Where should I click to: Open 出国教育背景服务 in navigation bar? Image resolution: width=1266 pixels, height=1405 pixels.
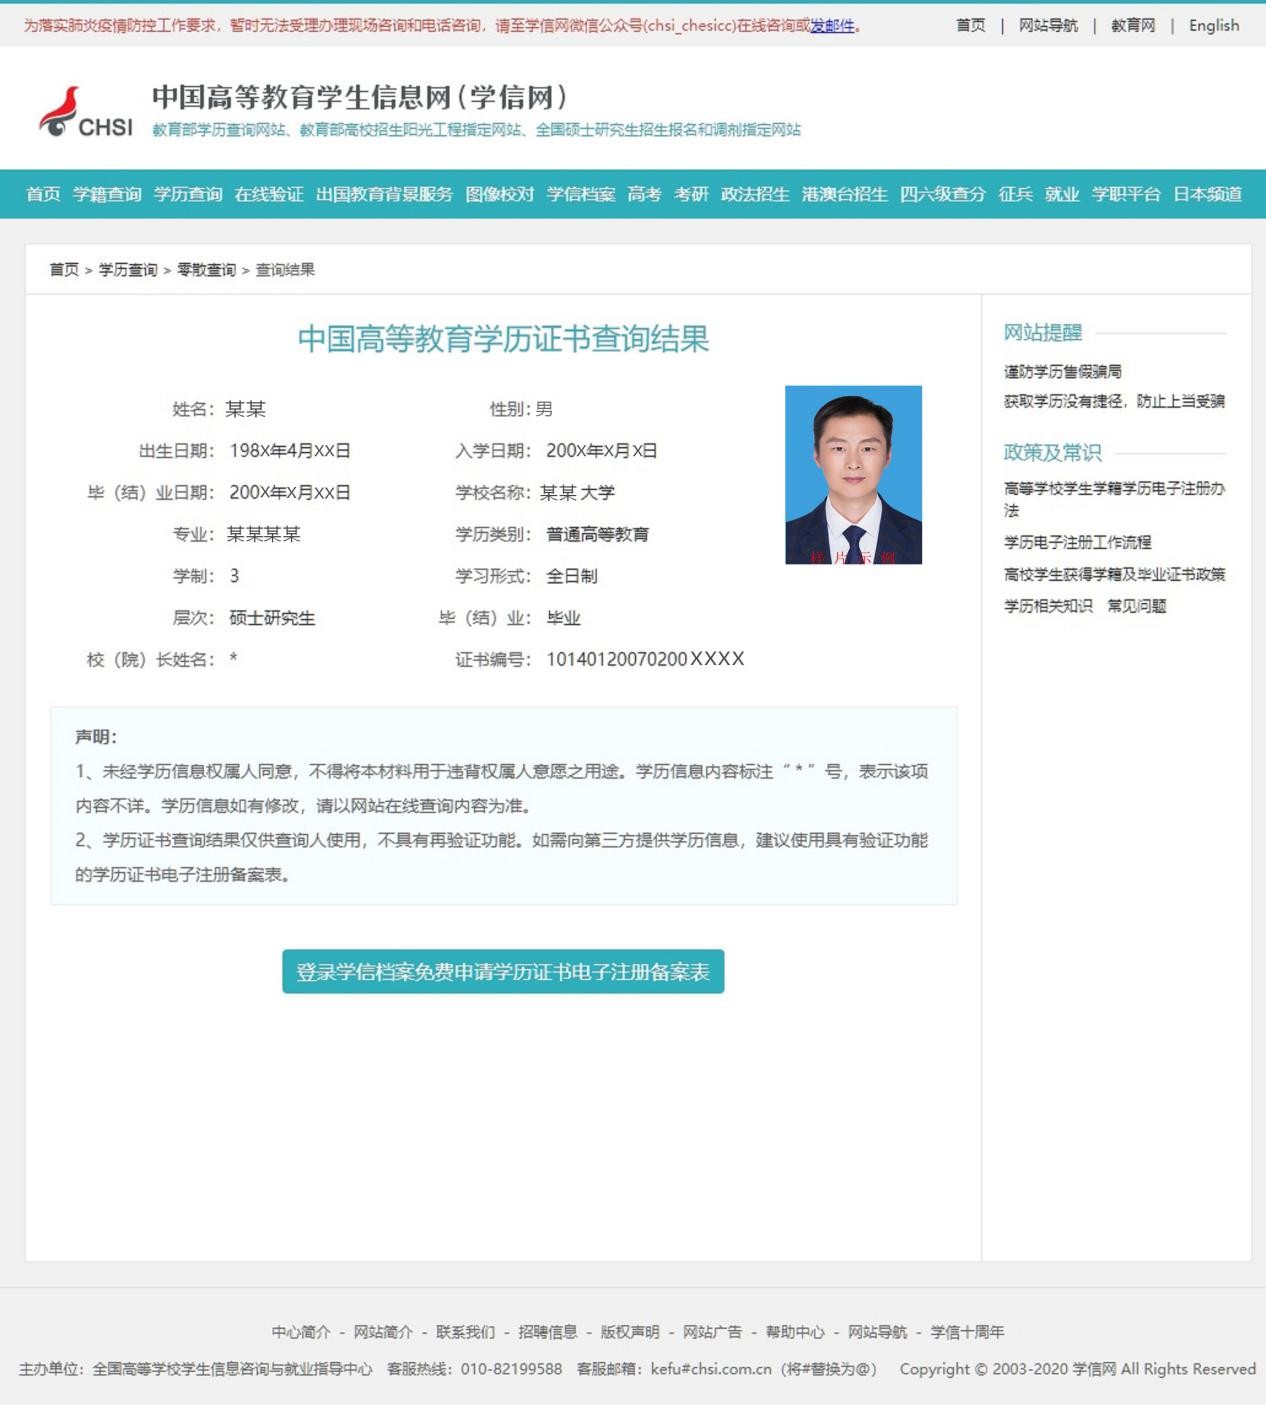384,194
